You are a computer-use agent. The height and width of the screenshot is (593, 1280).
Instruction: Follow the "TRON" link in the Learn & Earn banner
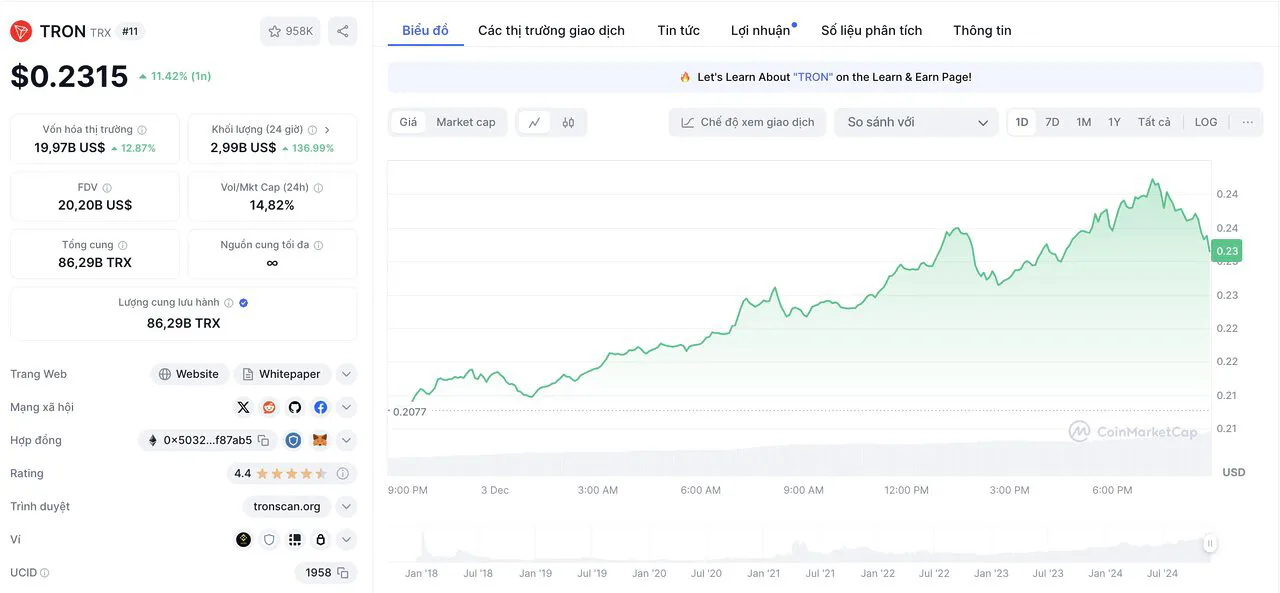pyautogui.click(x=813, y=77)
